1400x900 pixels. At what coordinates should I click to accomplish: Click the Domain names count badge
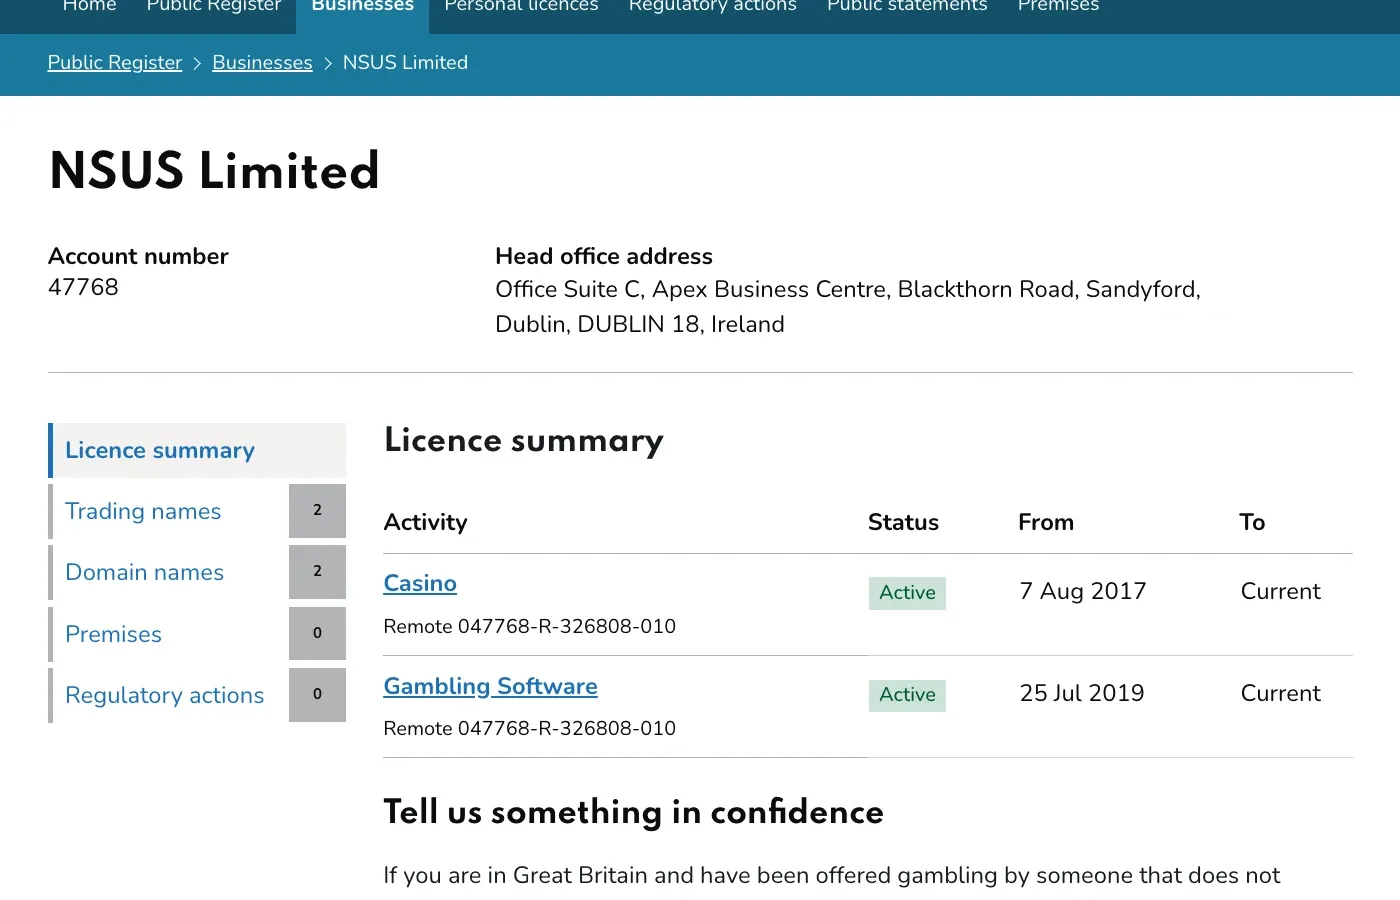click(317, 572)
